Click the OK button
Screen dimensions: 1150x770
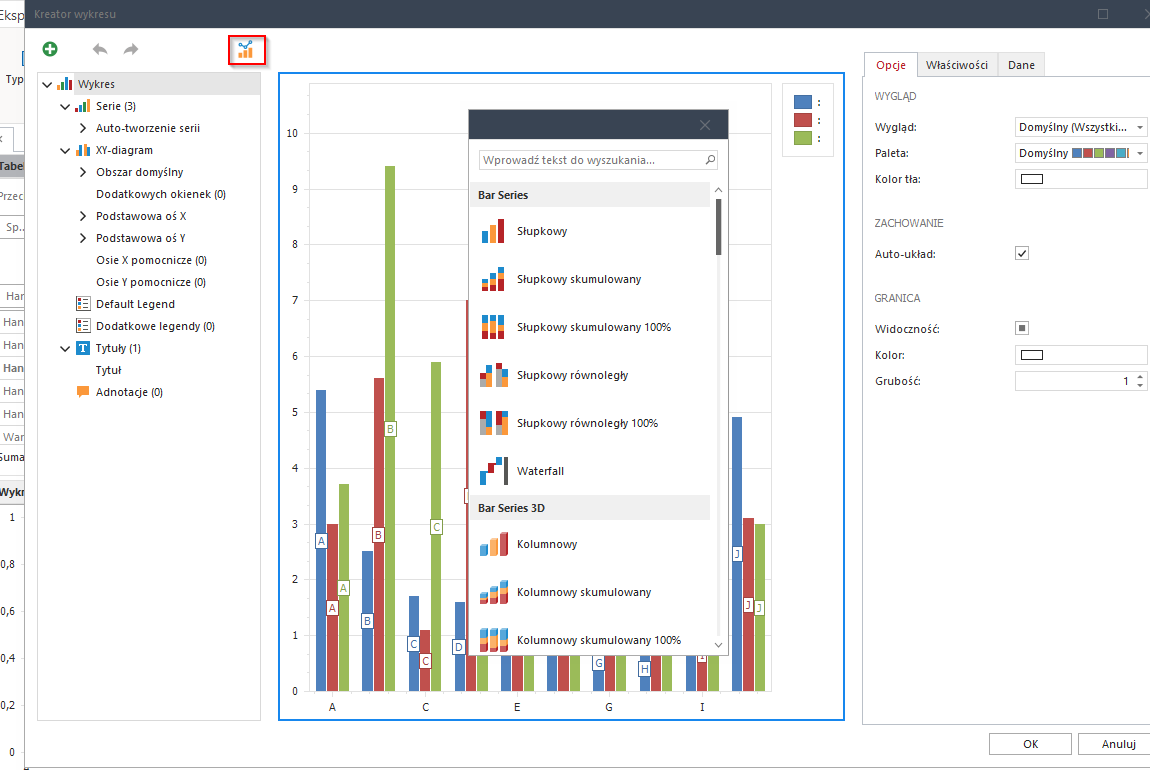click(1030, 744)
